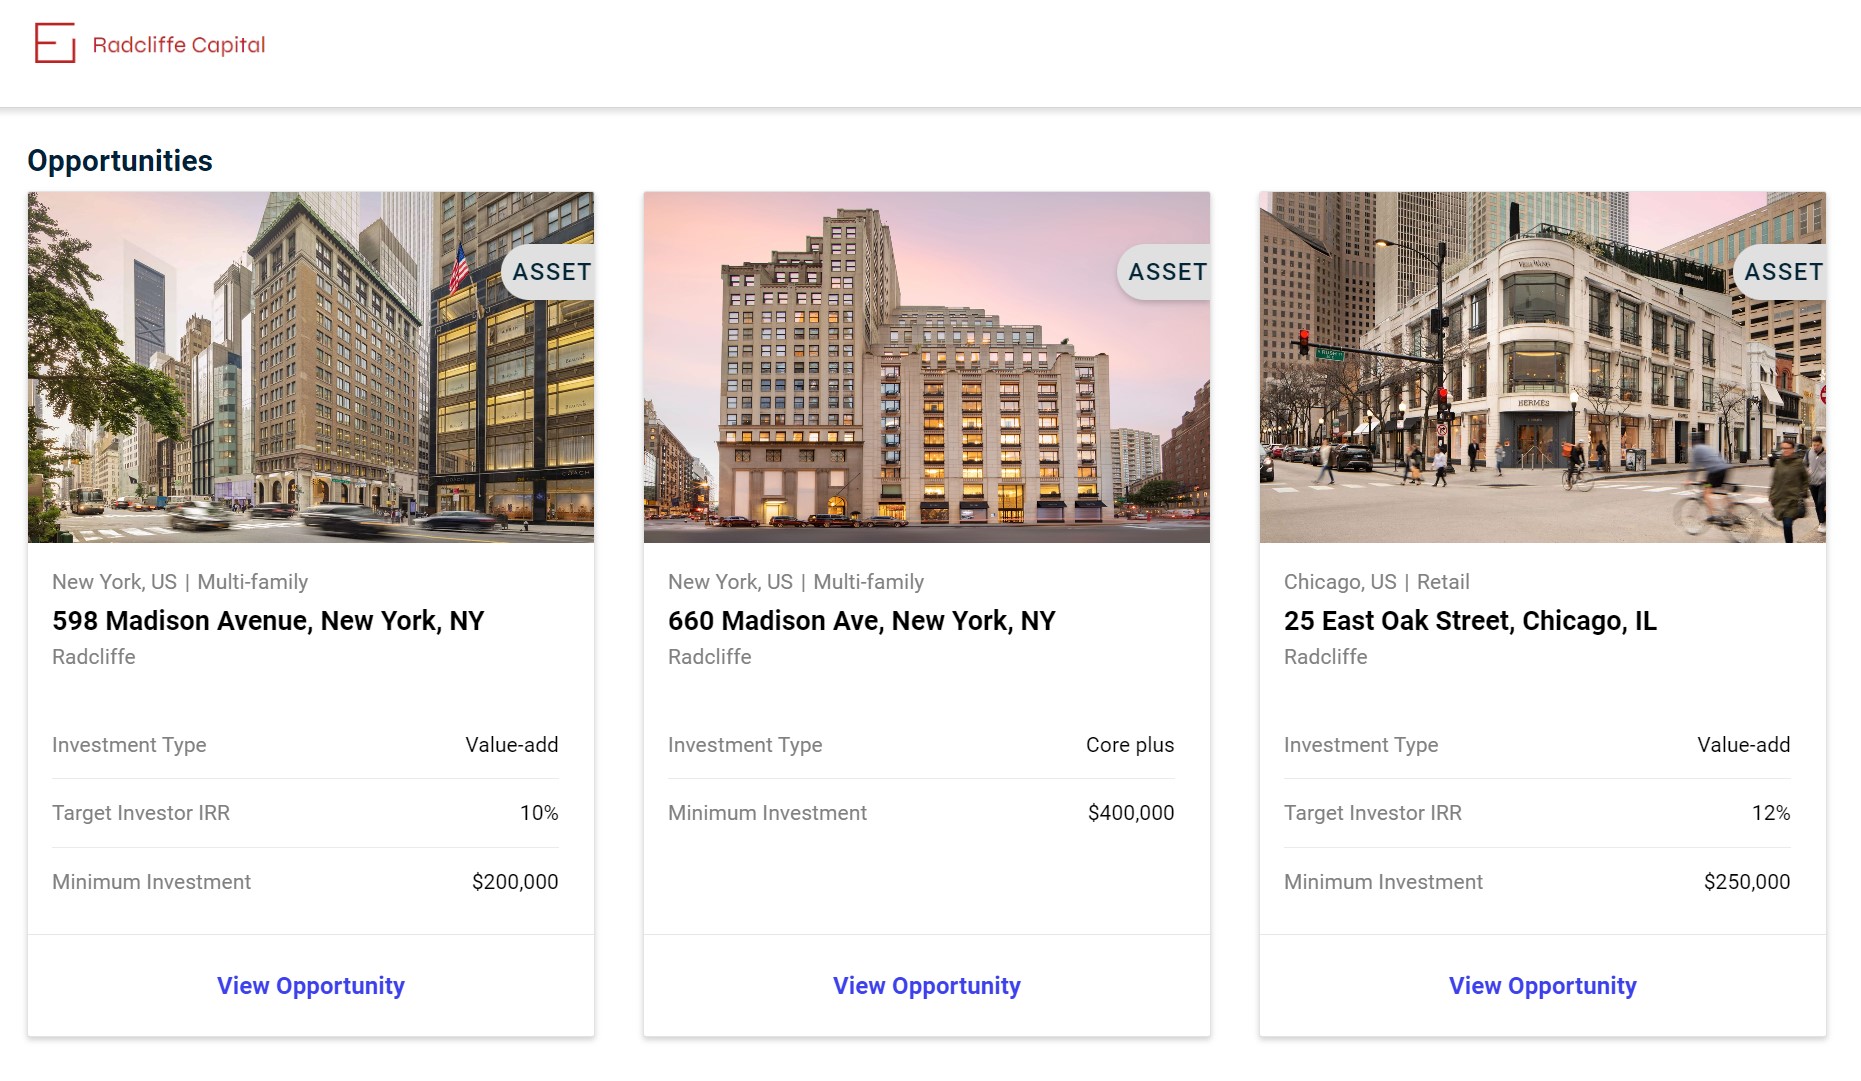Select the 660 Madison Ave, New York title
This screenshot has height=1081, width=1861.
click(x=862, y=621)
